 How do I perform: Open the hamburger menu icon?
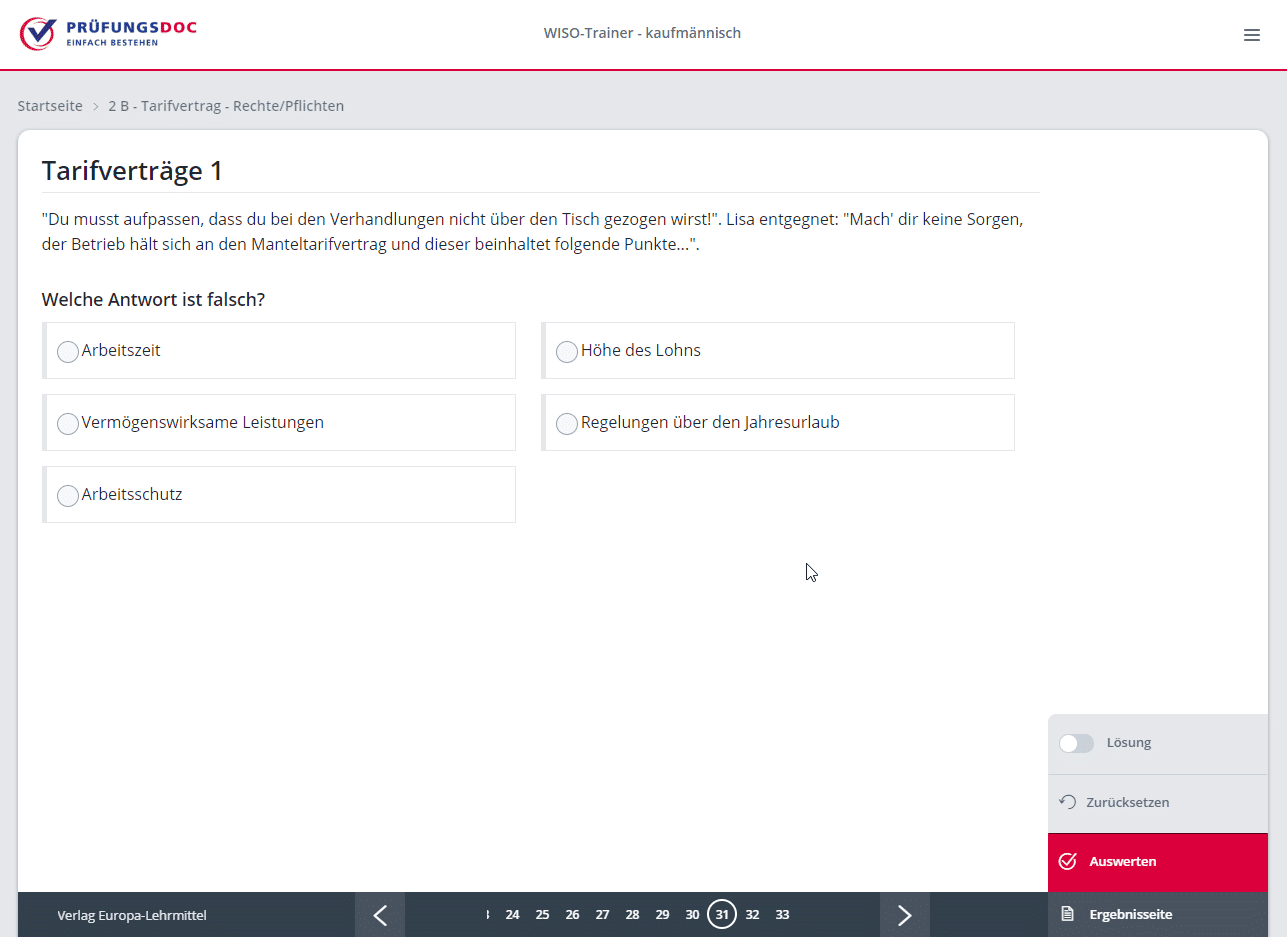point(1251,35)
